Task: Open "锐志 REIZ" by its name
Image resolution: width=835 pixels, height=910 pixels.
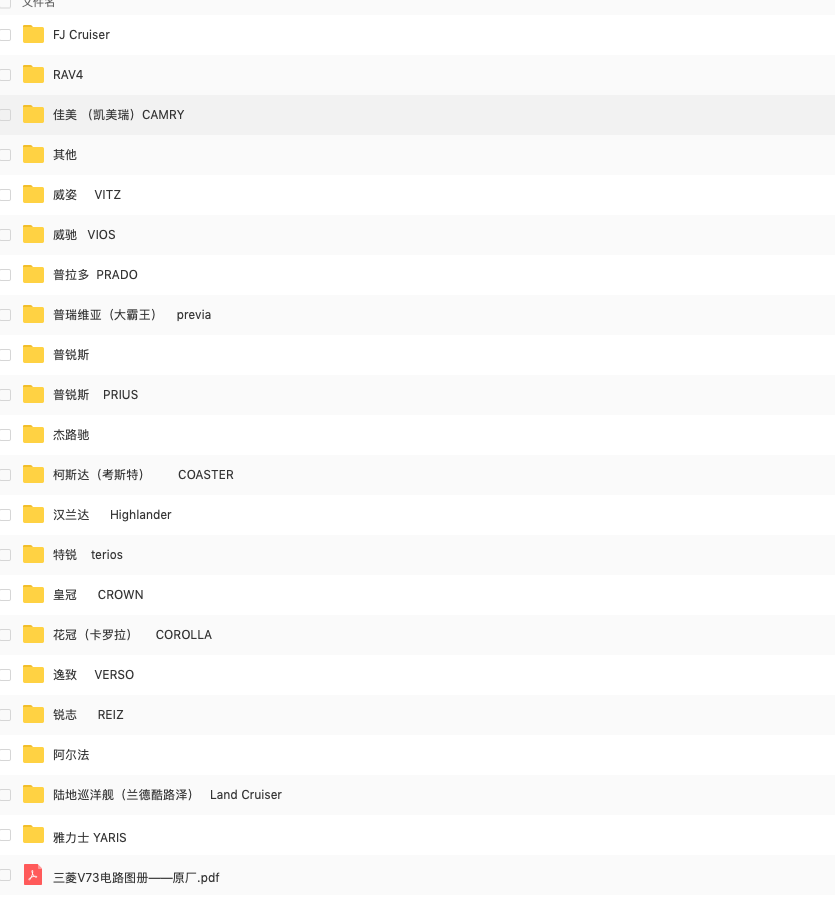Action: coord(88,715)
